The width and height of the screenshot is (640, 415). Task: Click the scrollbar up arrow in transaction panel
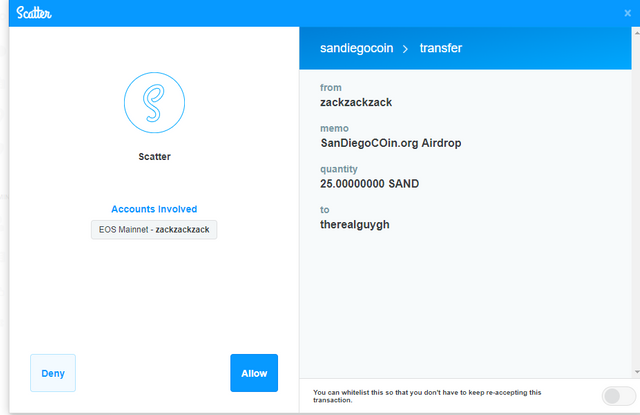tap(637, 33)
